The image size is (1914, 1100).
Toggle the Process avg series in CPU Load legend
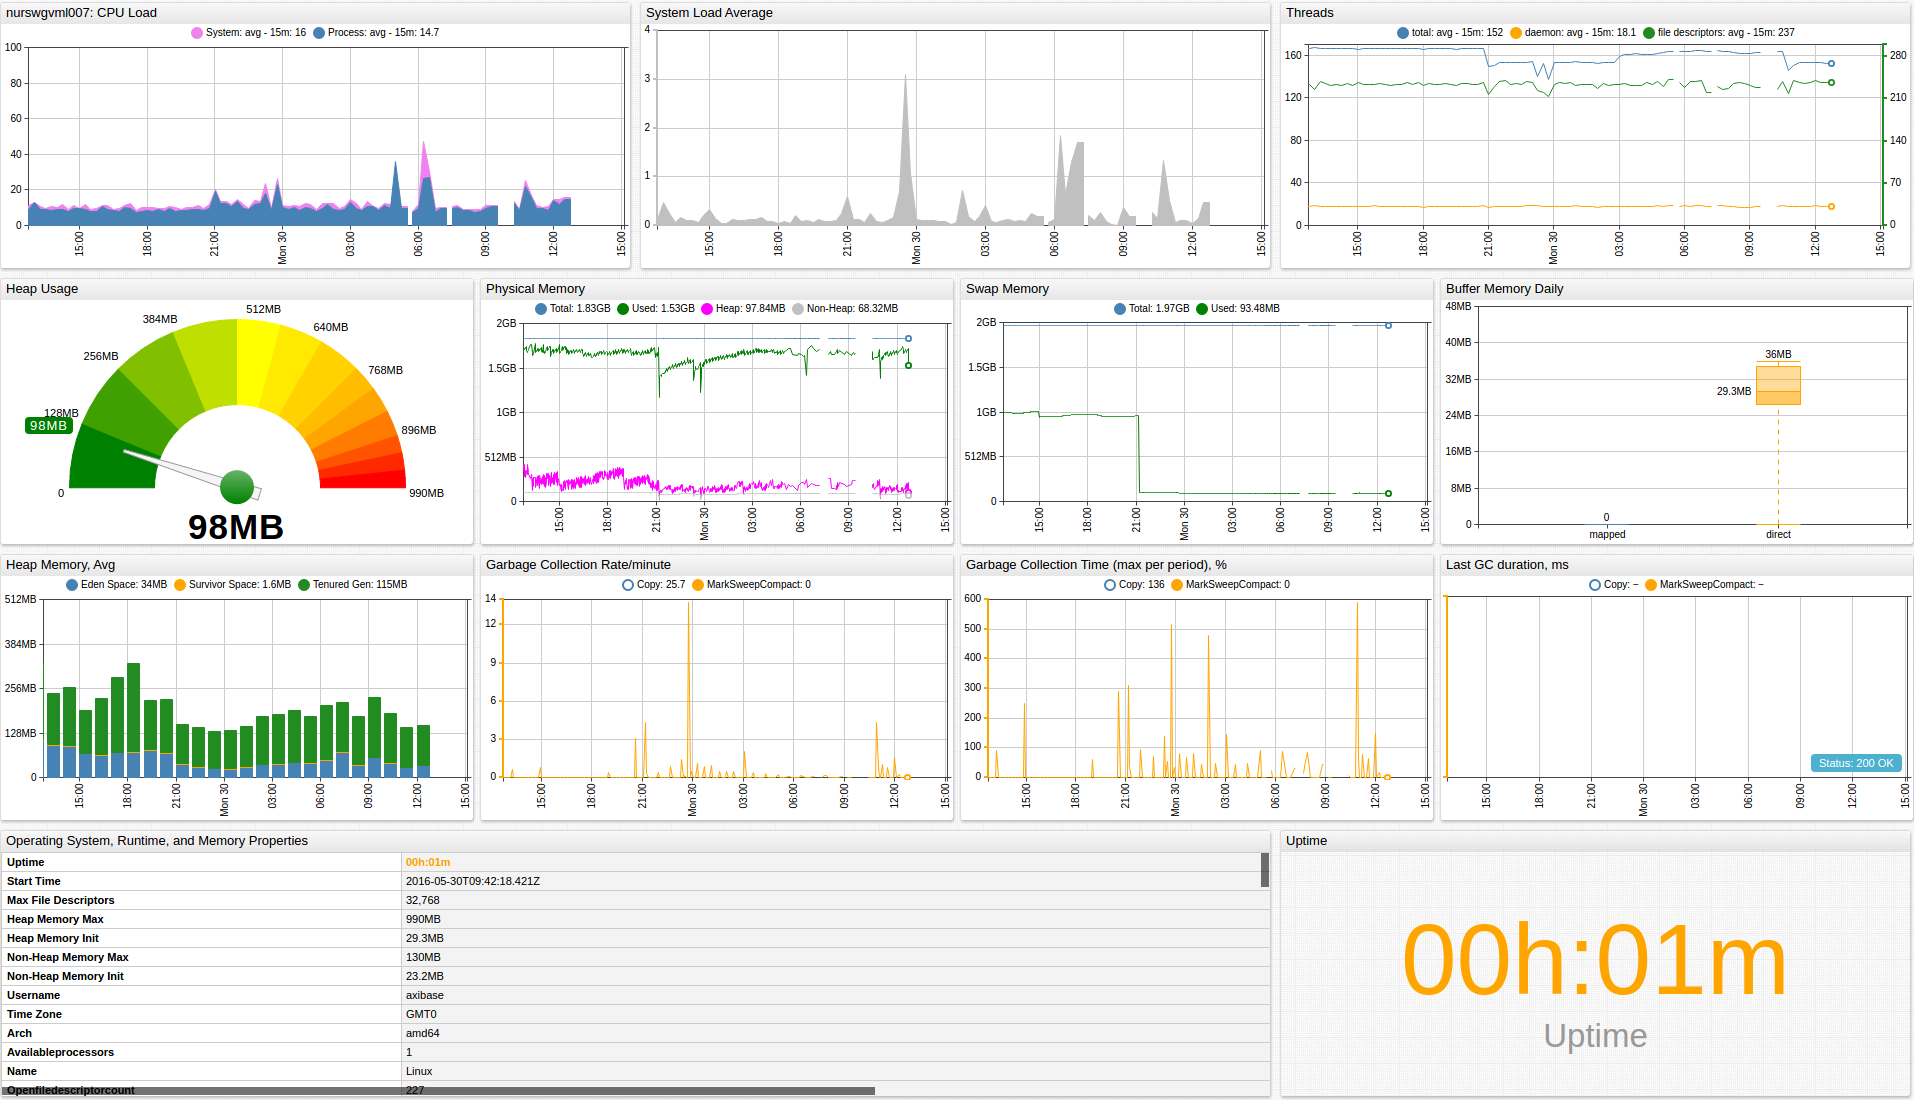tap(376, 33)
